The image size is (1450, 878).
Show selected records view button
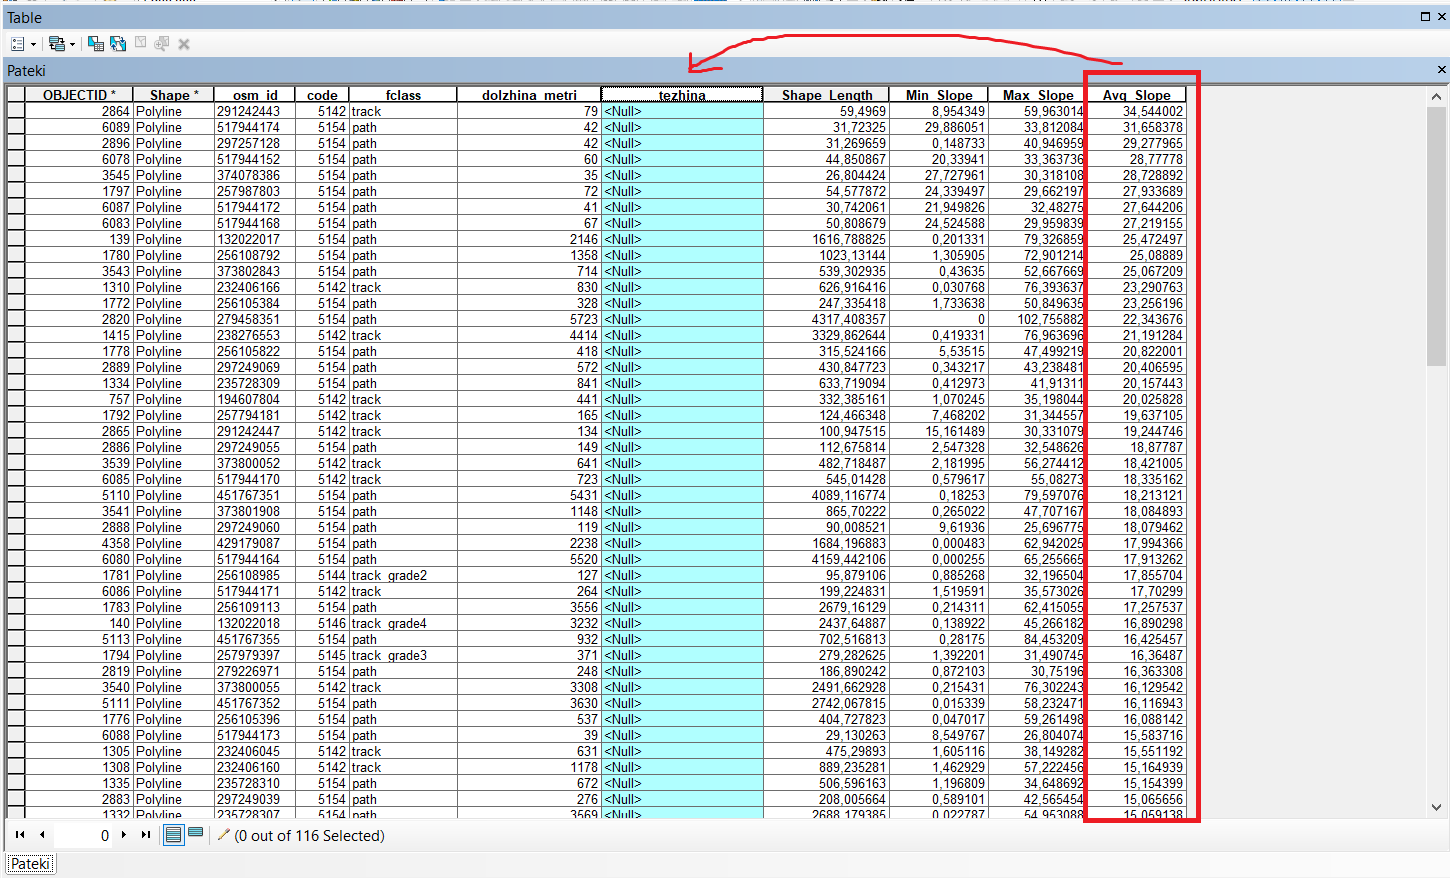coord(196,834)
